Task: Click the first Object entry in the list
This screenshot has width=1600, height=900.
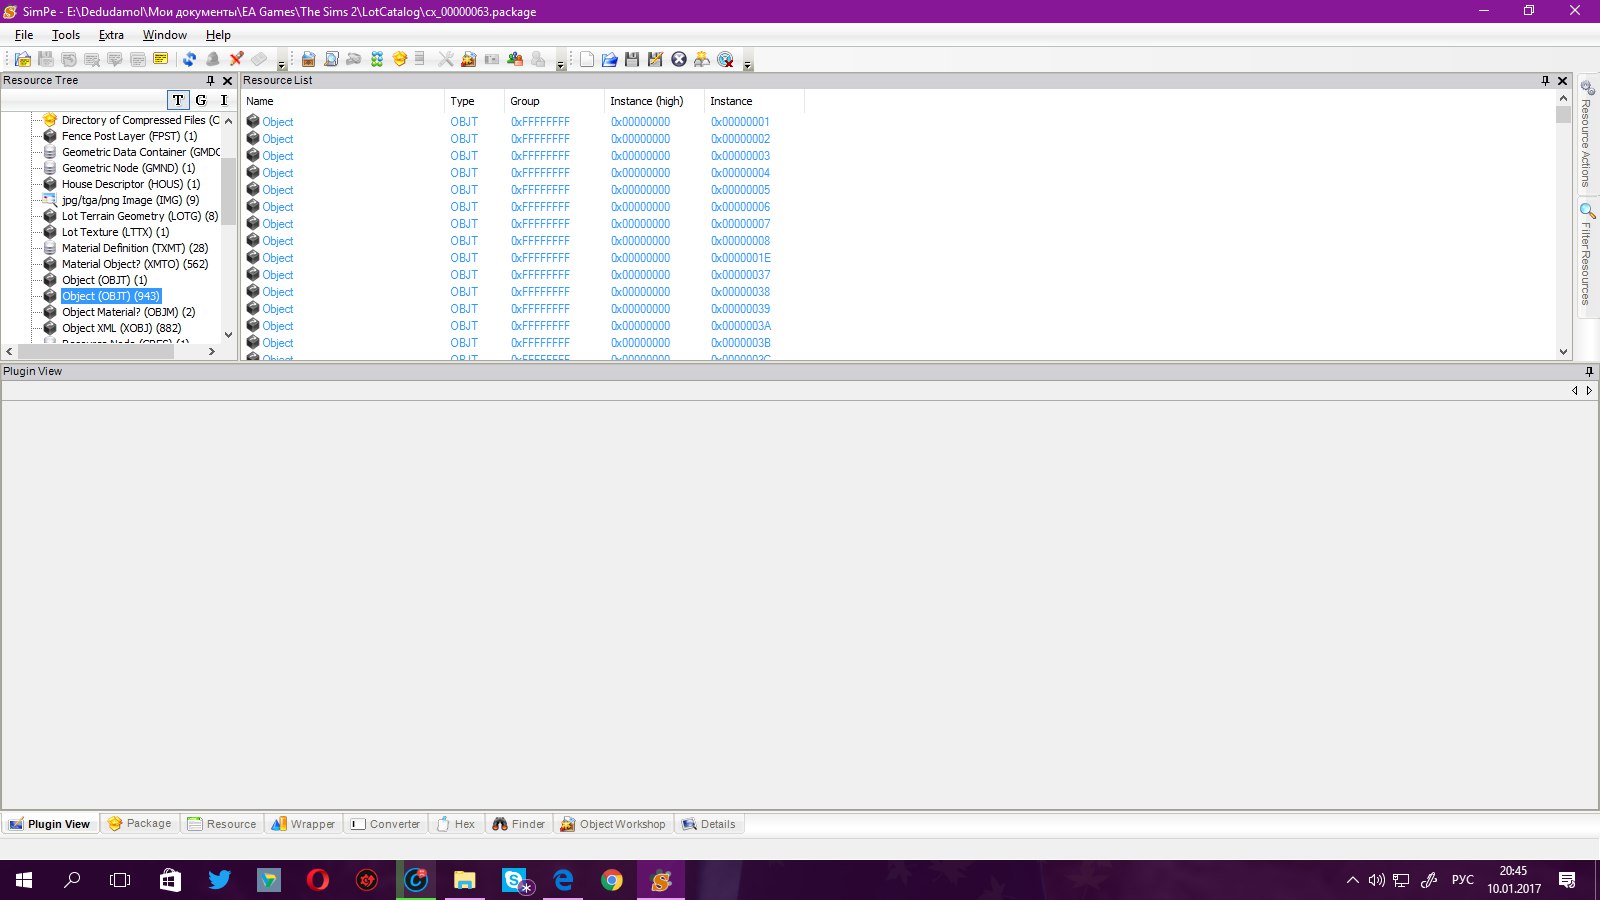Action: click(x=278, y=122)
